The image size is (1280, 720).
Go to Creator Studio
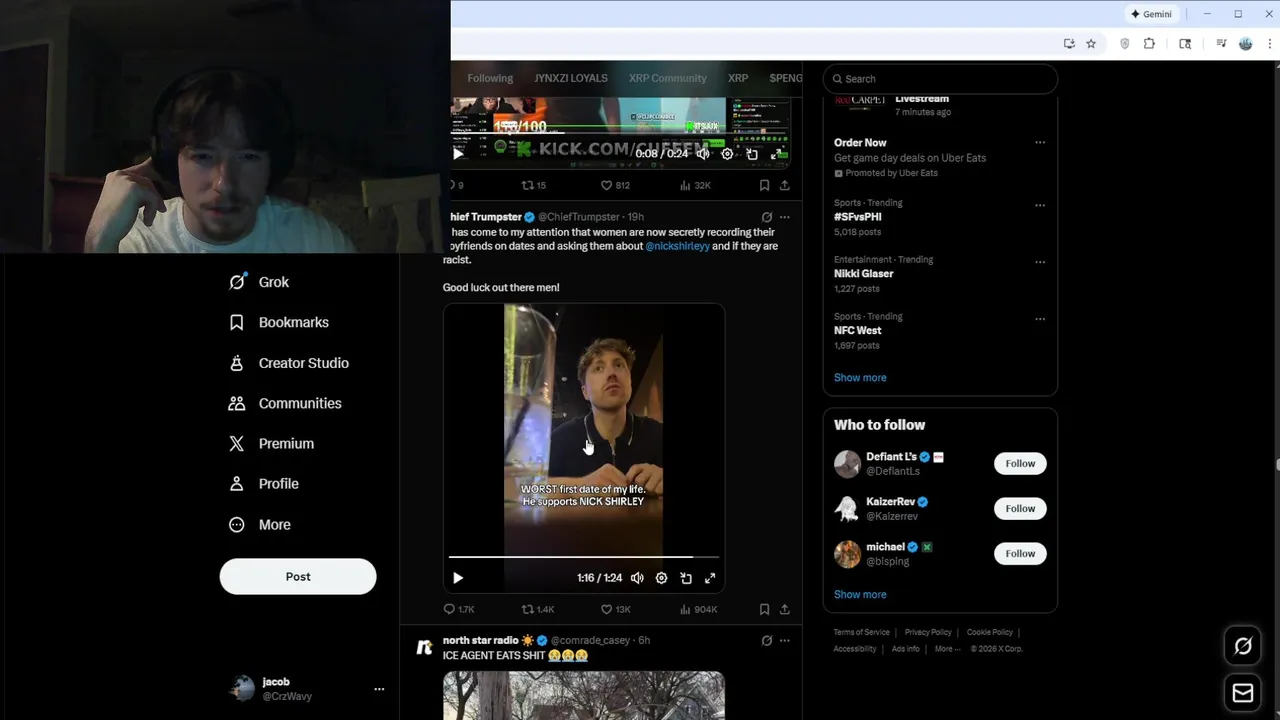[x=289, y=363]
